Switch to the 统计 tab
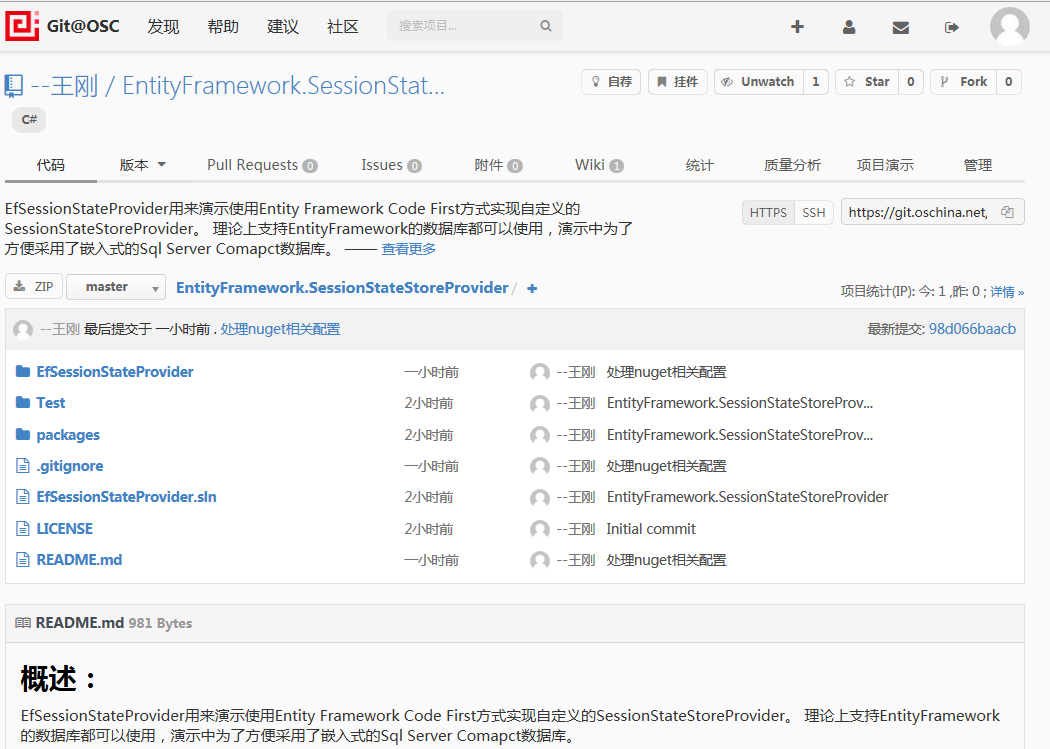 pos(699,165)
